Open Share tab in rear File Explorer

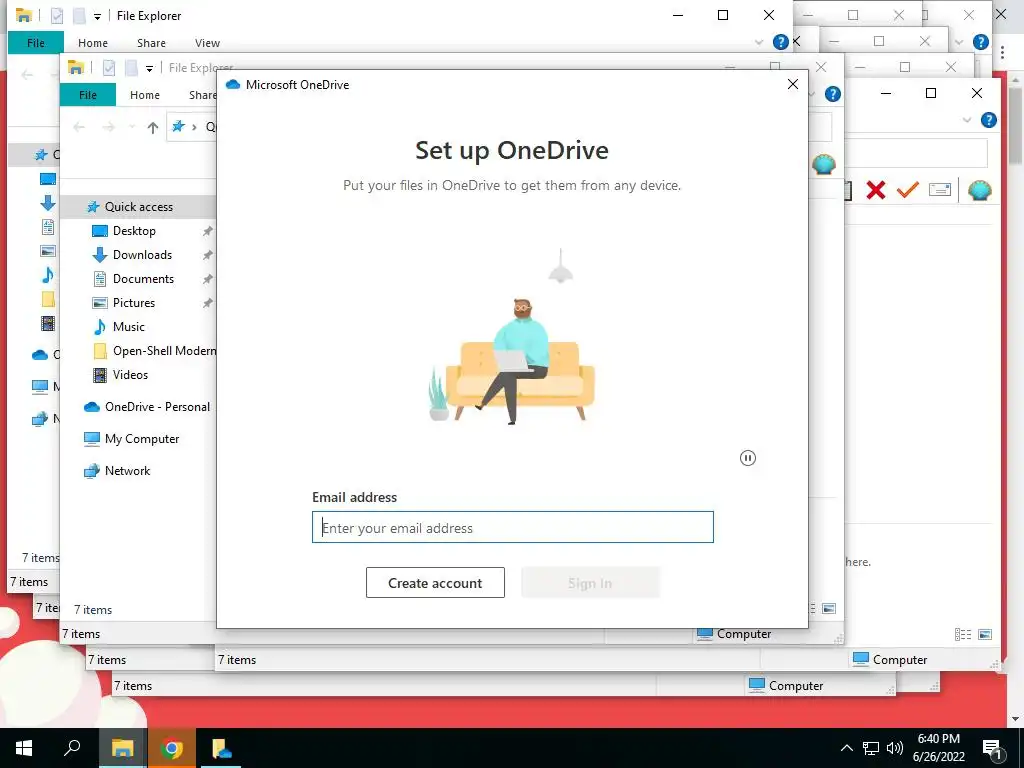(x=151, y=42)
